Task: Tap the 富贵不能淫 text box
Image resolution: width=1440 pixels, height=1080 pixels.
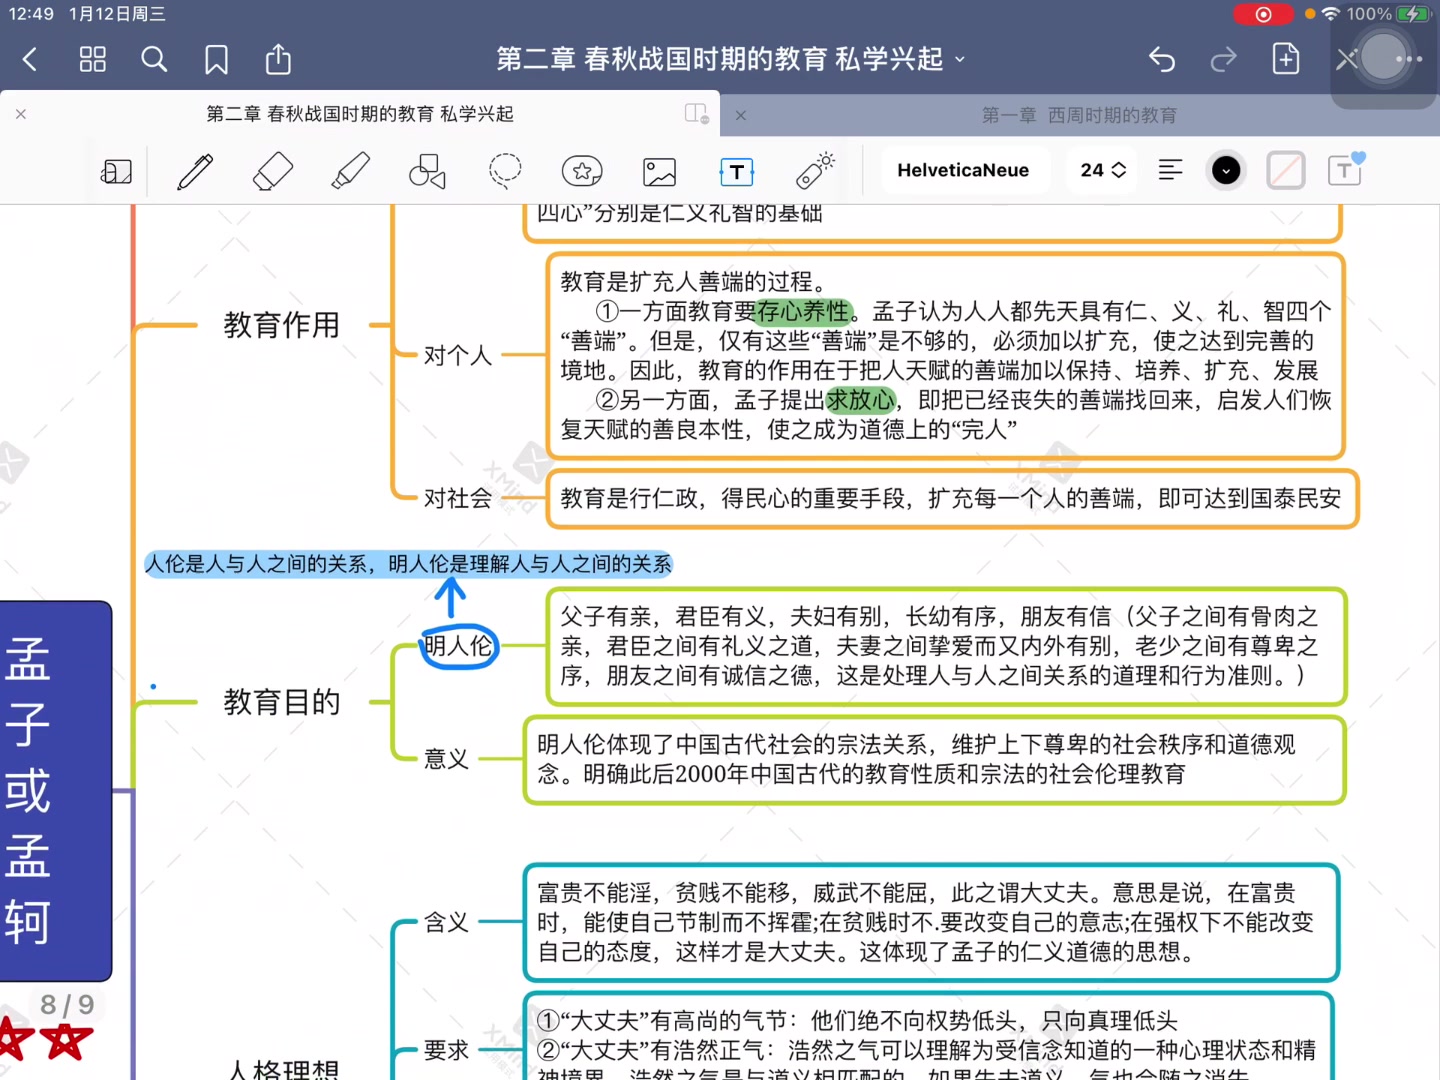Action: tap(931, 922)
